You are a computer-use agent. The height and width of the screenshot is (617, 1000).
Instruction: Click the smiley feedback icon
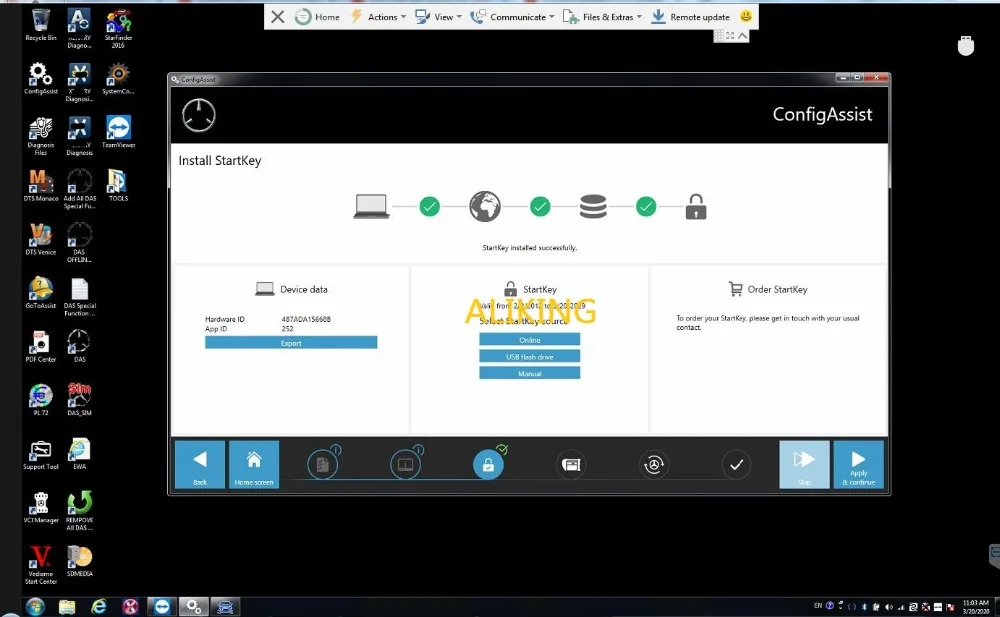coord(746,16)
